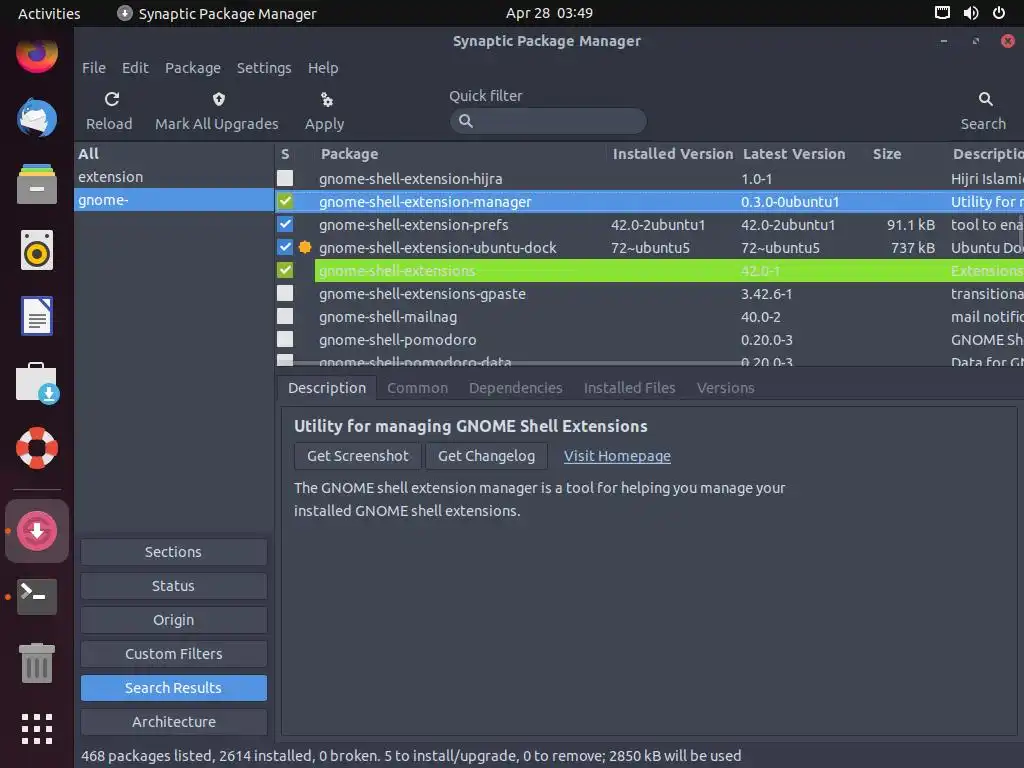This screenshot has width=1024, height=768.
Task: Switch to the Versions tab
Action: click(726, 388)
